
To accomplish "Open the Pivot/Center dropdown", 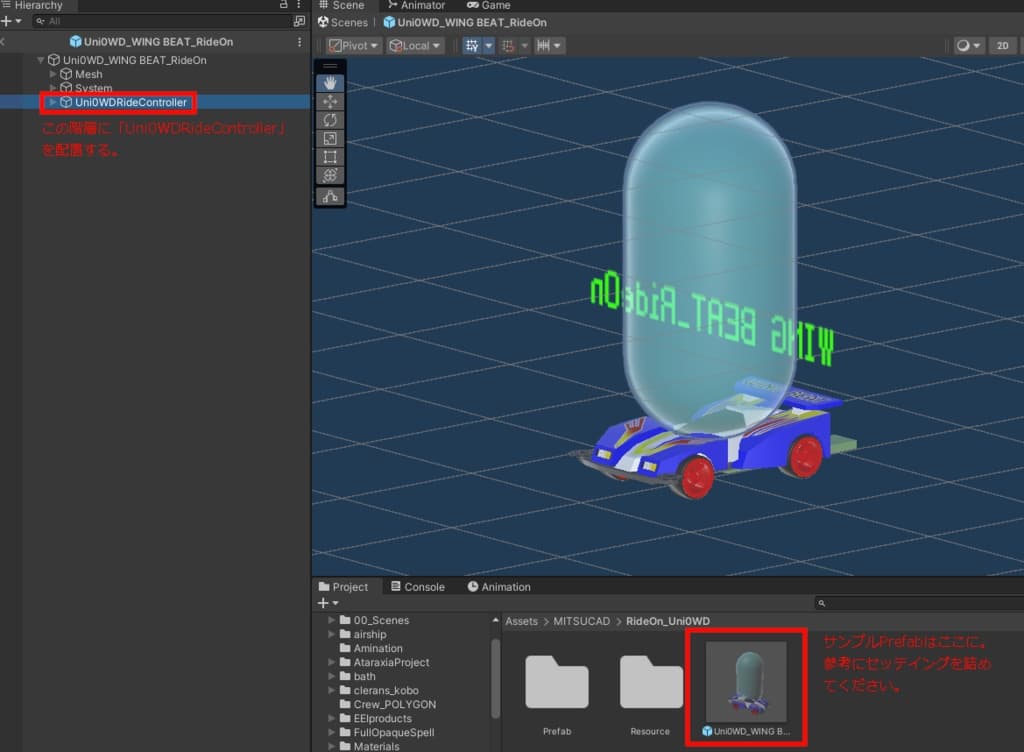I will pyautogui.click(x=354, y=46).
